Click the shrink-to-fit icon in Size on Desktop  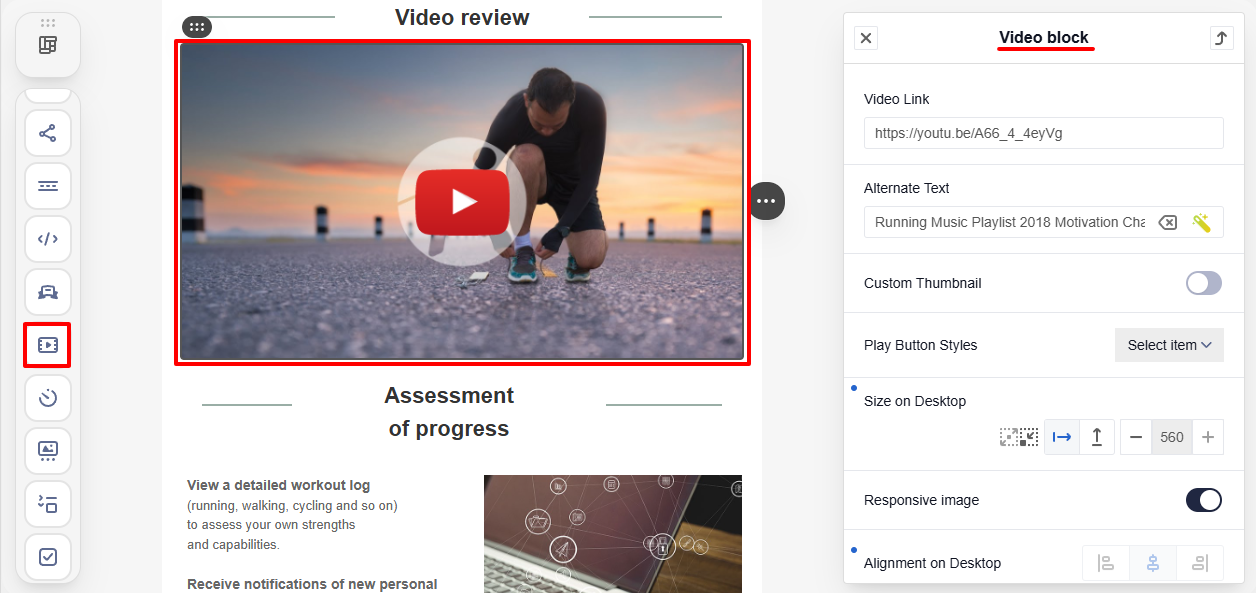point(1029,437)
